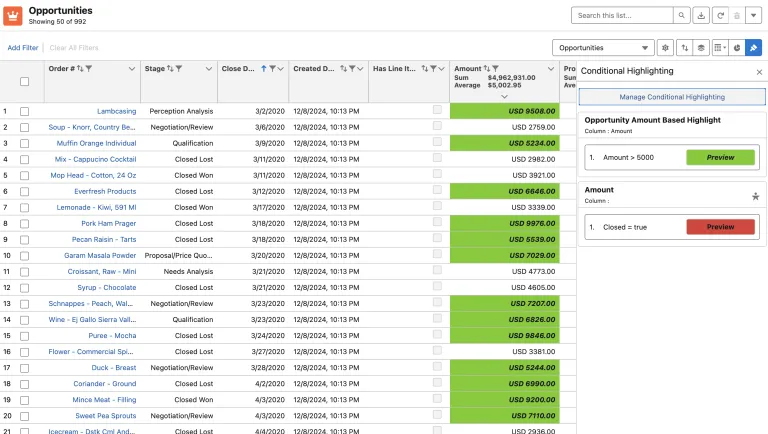Image resolution: width=768 pixels, height=434 pixels.
Task: Filter the Amount column
Action: 495,69
